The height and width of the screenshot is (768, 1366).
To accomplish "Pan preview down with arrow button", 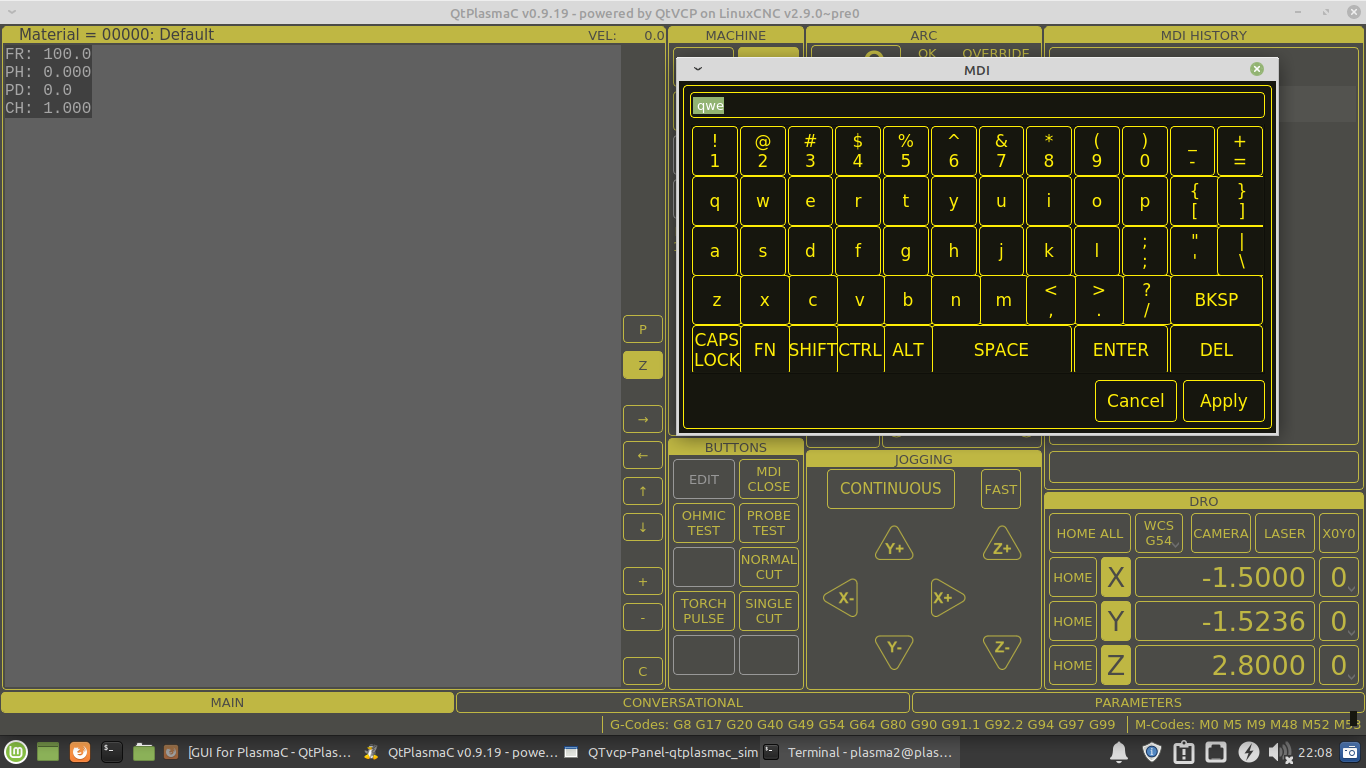I will (x=643, y=527).
